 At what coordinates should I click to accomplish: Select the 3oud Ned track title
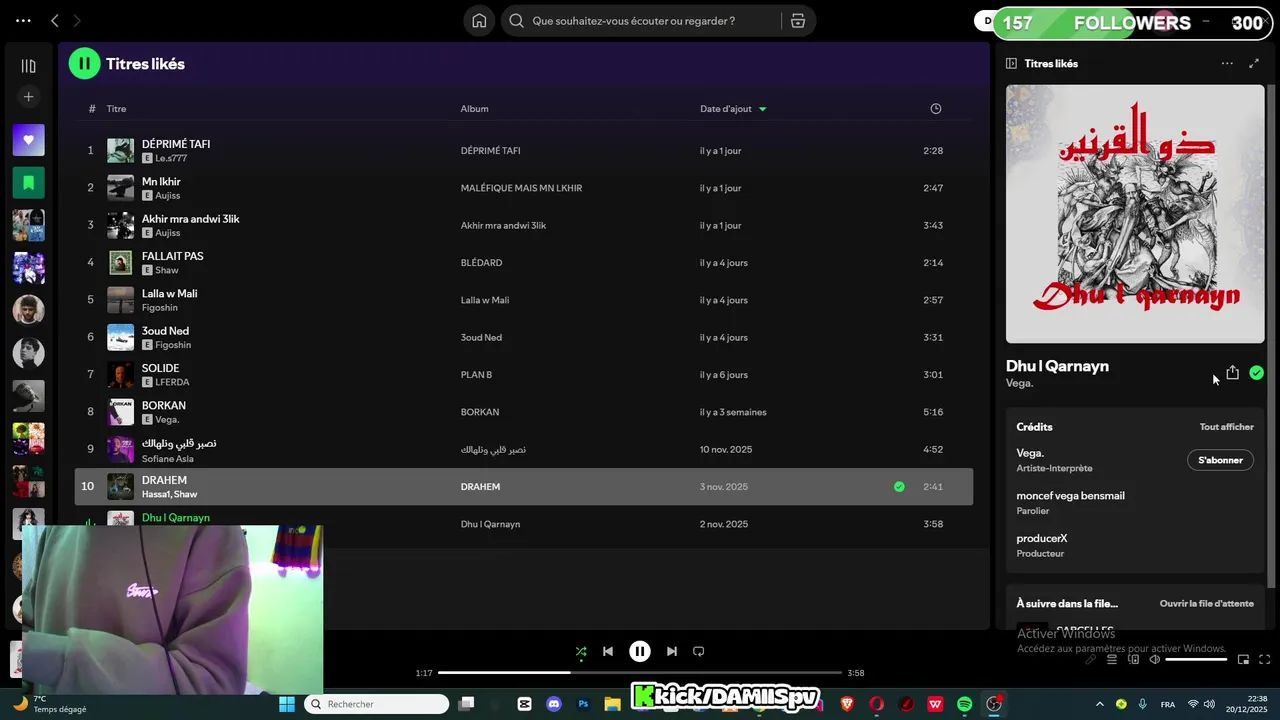click(165, 331)
